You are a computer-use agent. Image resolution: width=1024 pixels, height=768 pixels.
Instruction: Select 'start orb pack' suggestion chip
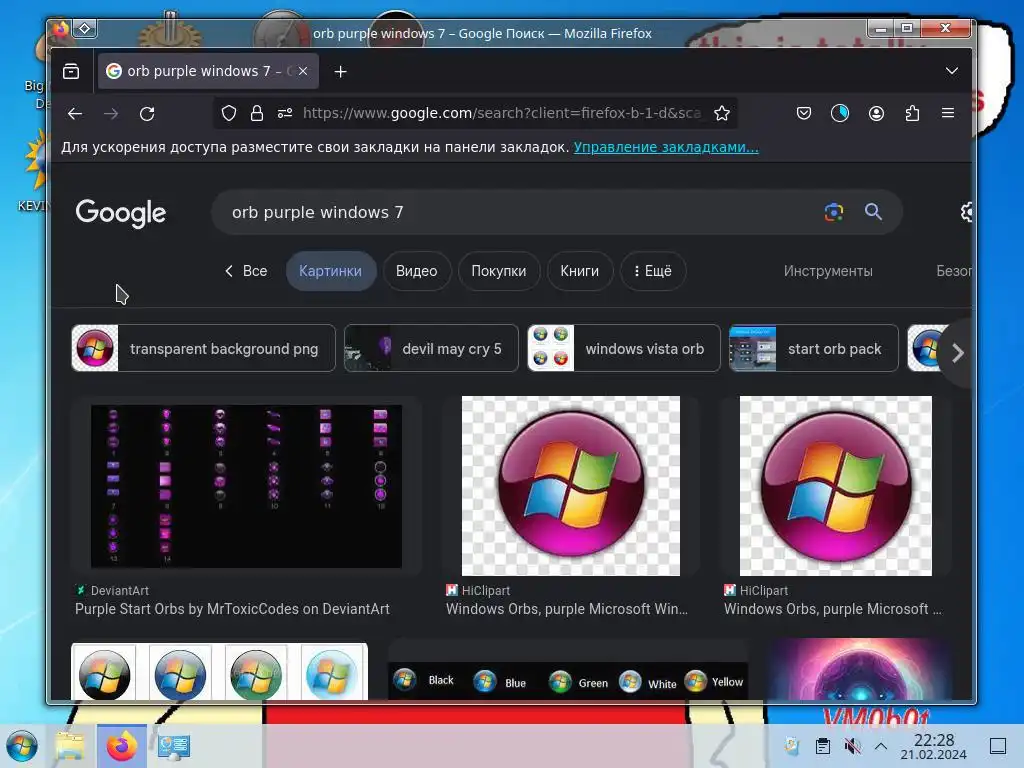tap(813, 349)
